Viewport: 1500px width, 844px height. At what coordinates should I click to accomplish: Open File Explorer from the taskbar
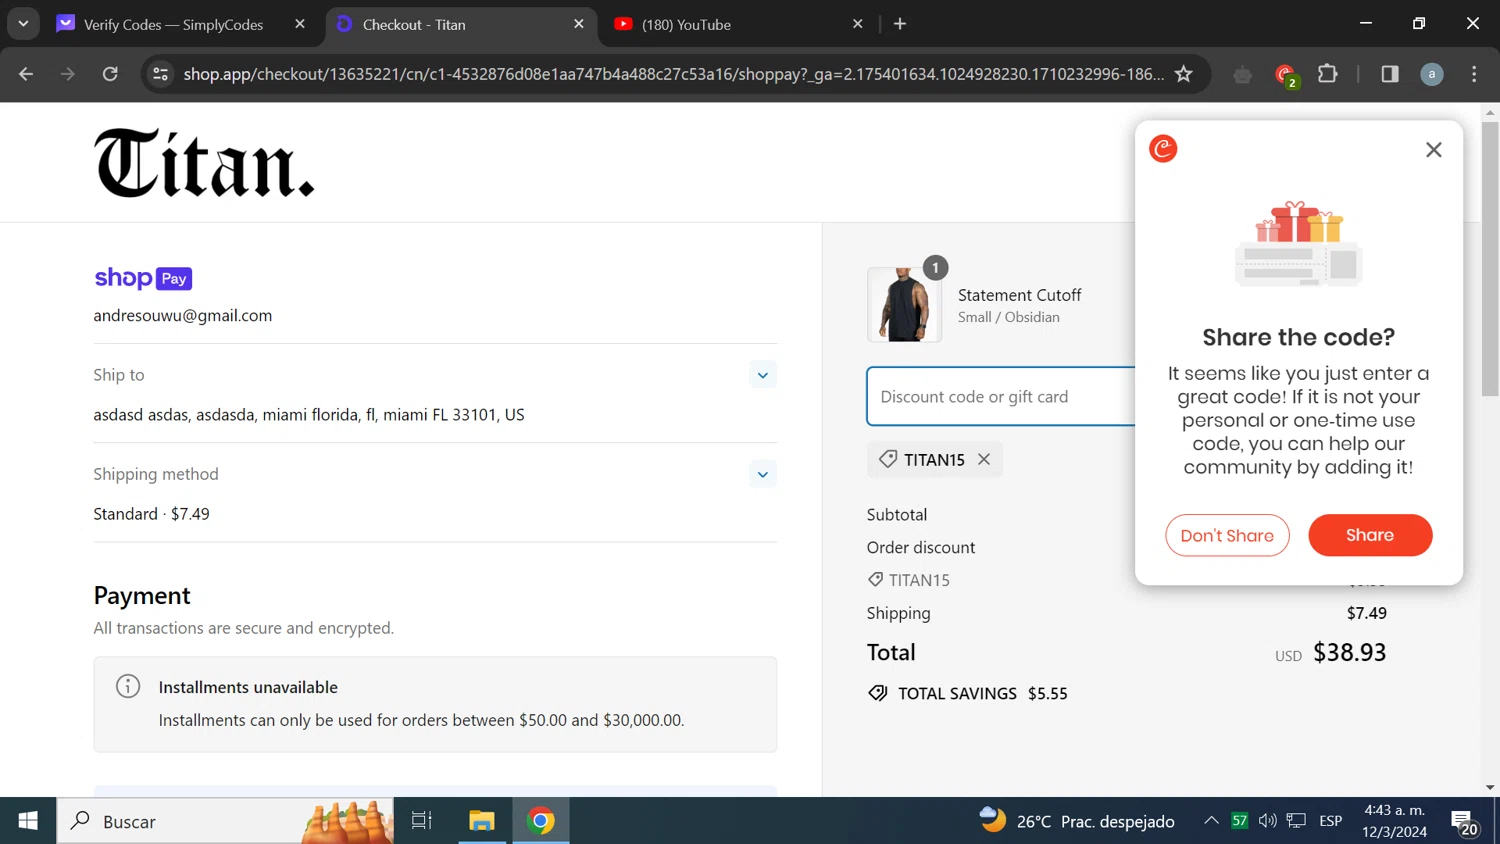(482, 821)
